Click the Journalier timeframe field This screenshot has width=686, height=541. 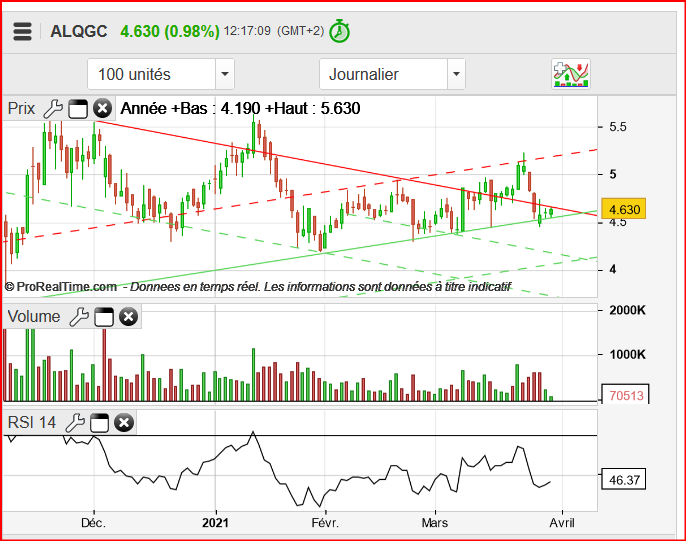[x=384, y=74]
